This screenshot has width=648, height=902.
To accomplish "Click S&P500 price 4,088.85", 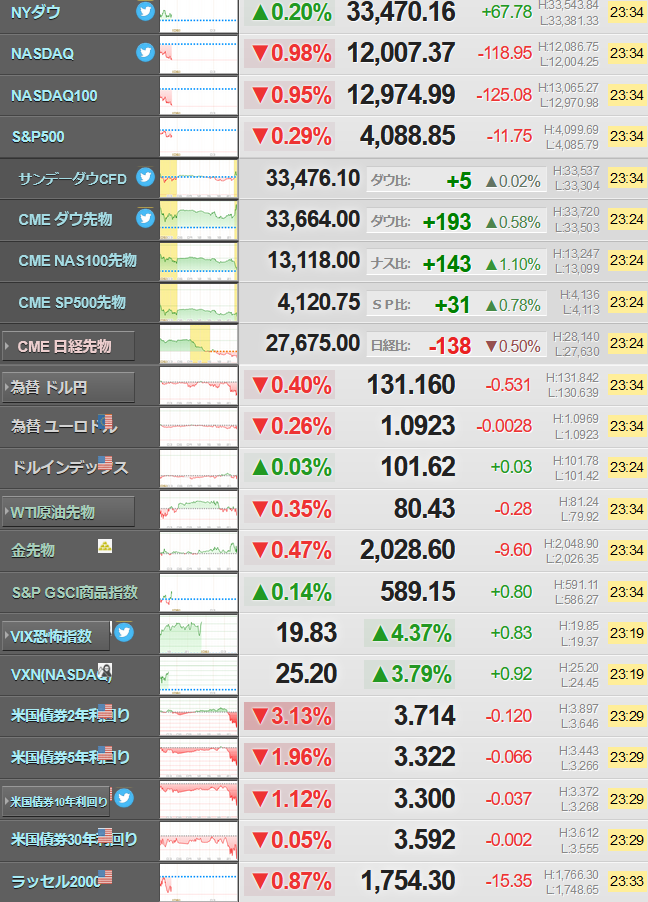I will pyautogui.click(x=408, y=136).
